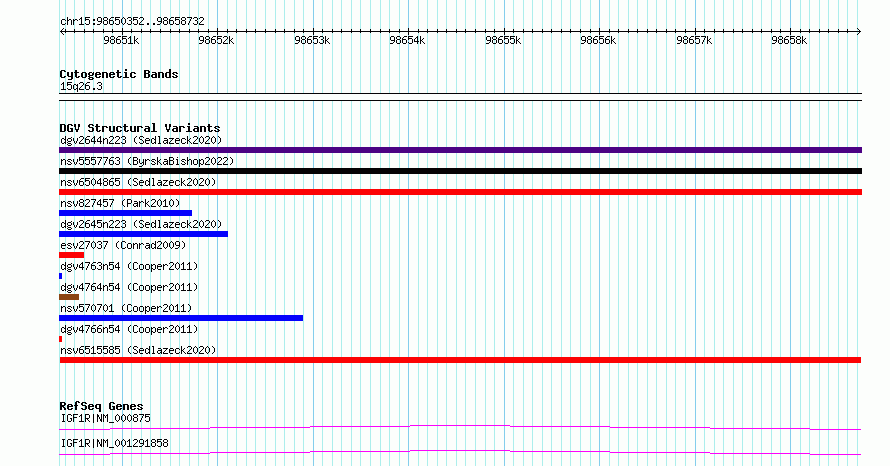Select the red nsv6515585 variant bar
Viewport: 890px width, 466px height.
tap(460, 360)
